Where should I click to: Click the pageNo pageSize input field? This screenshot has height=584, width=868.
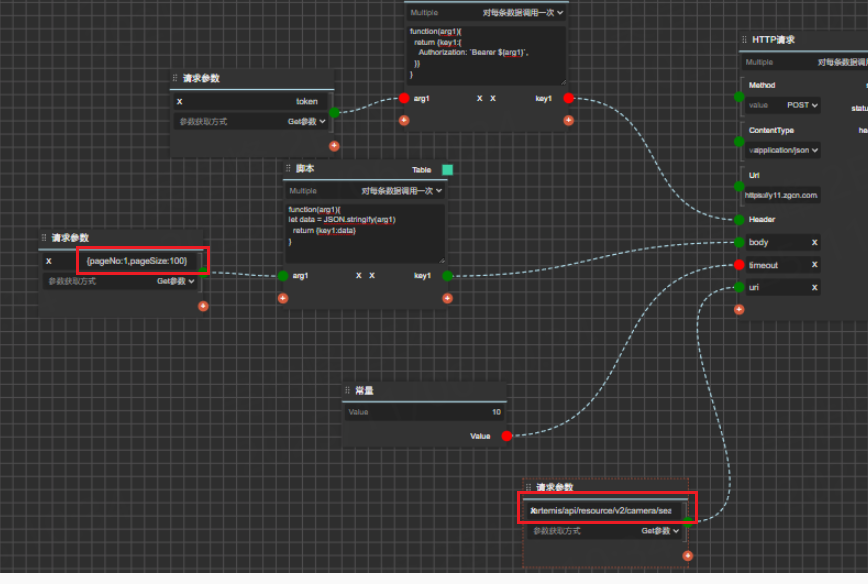point(142,261)
